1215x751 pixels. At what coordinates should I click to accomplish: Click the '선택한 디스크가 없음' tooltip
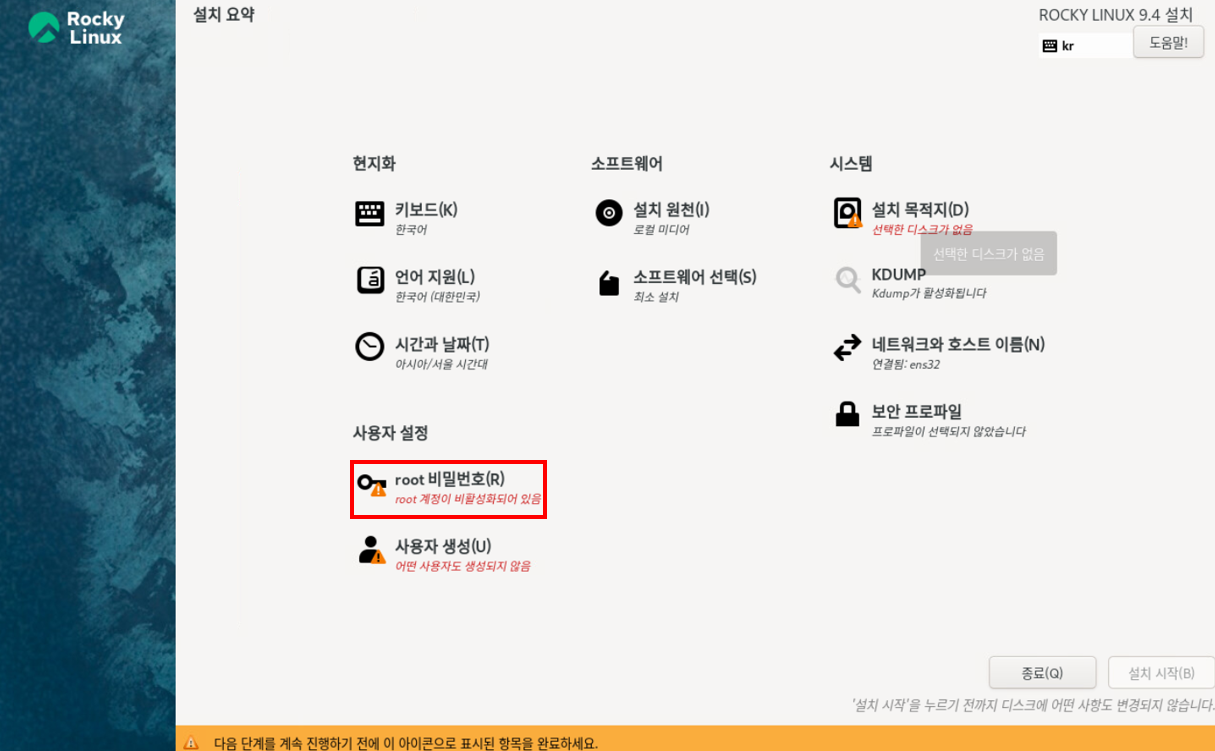989,254
